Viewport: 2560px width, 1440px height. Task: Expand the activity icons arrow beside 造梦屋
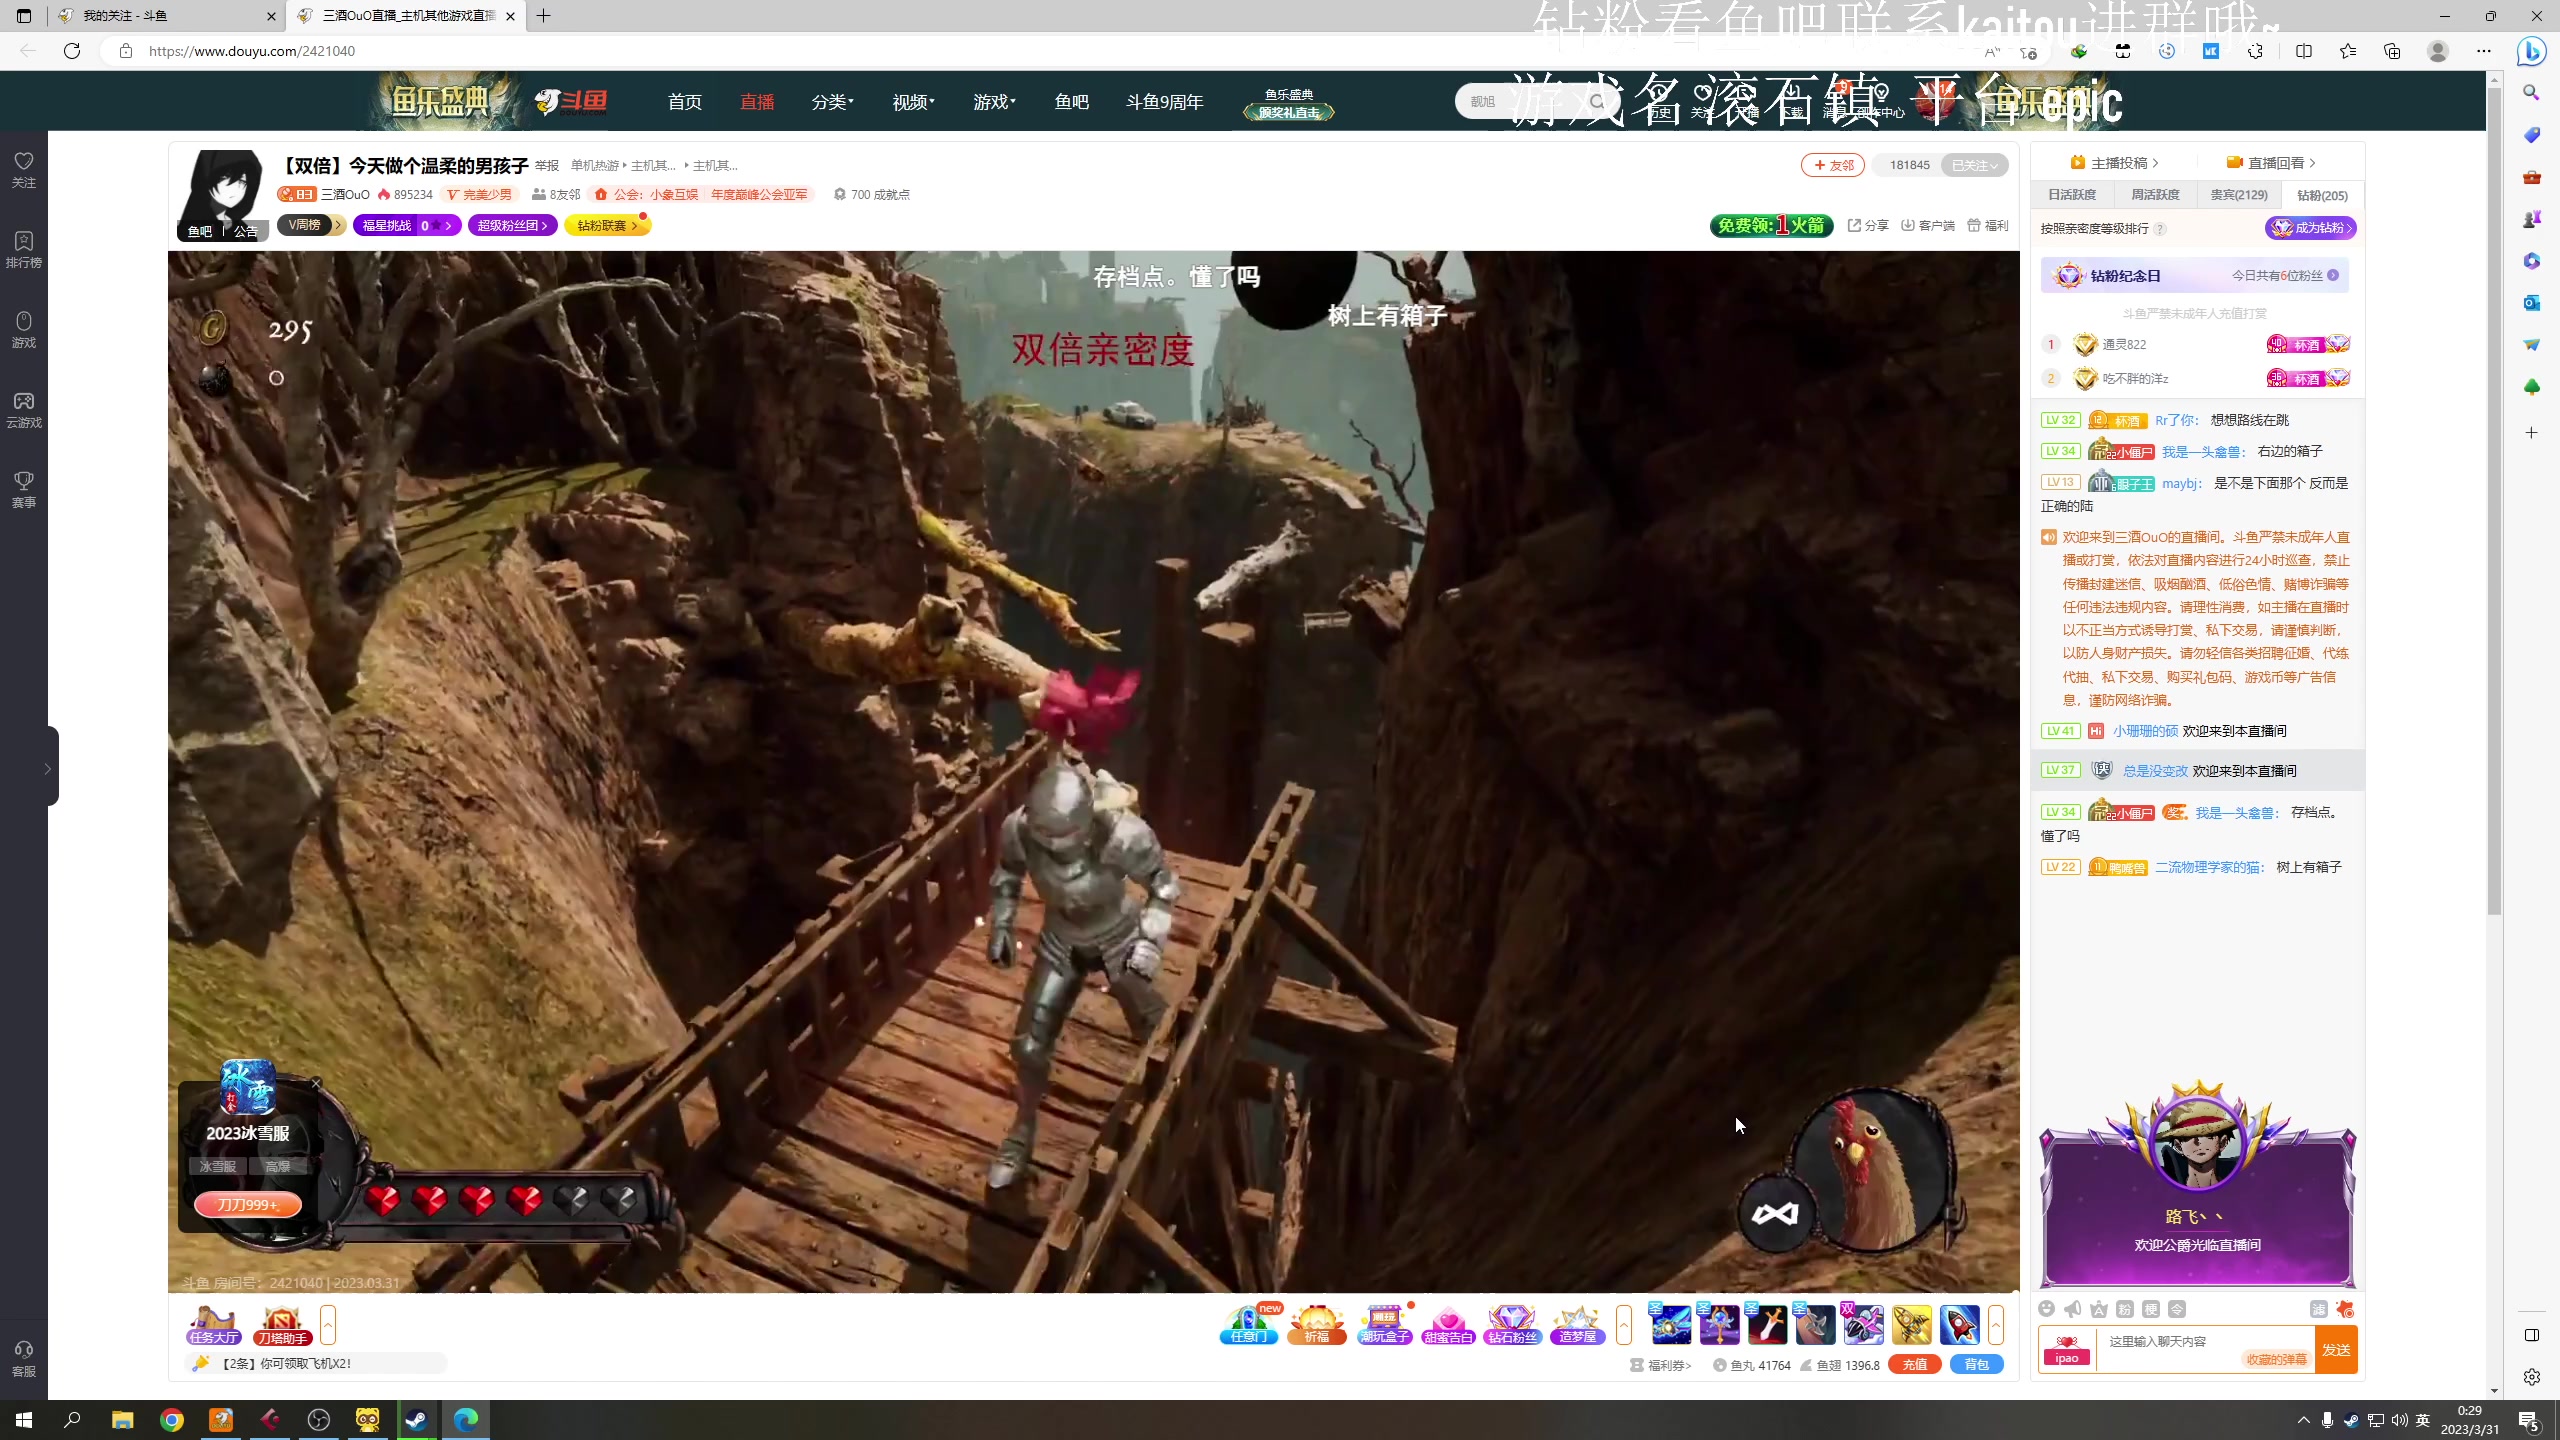(1624, 1325)
